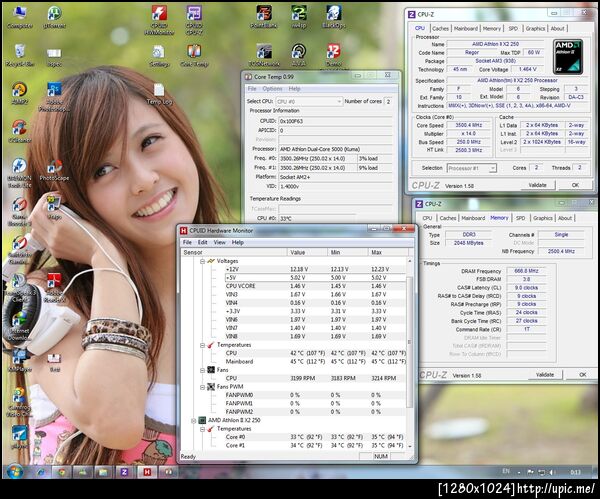Click CPUID field 0x100F63 in Core Temp
The height and width of the screenshot is (499, 600).
[x=335, y=121]
